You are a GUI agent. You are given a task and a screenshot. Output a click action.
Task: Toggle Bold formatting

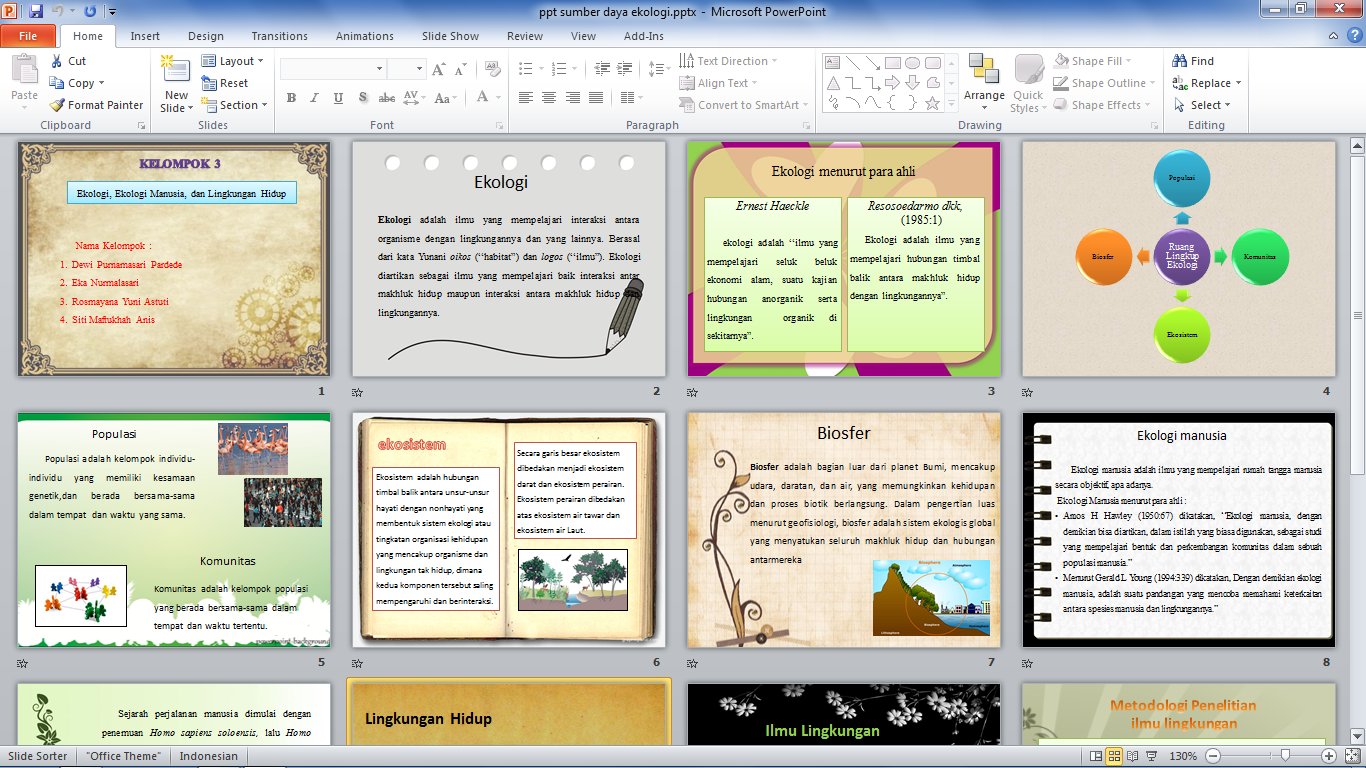[x=291, y=98]
